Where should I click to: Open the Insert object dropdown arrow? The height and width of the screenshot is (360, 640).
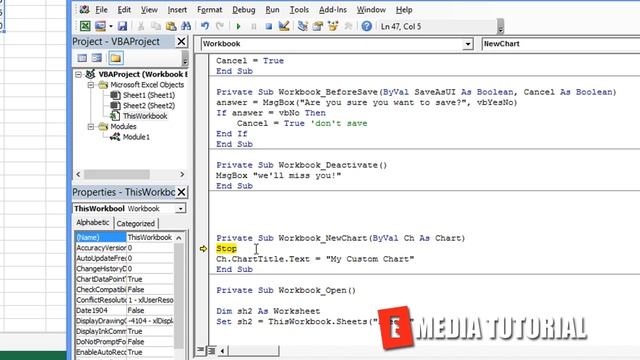pos(111,27)
